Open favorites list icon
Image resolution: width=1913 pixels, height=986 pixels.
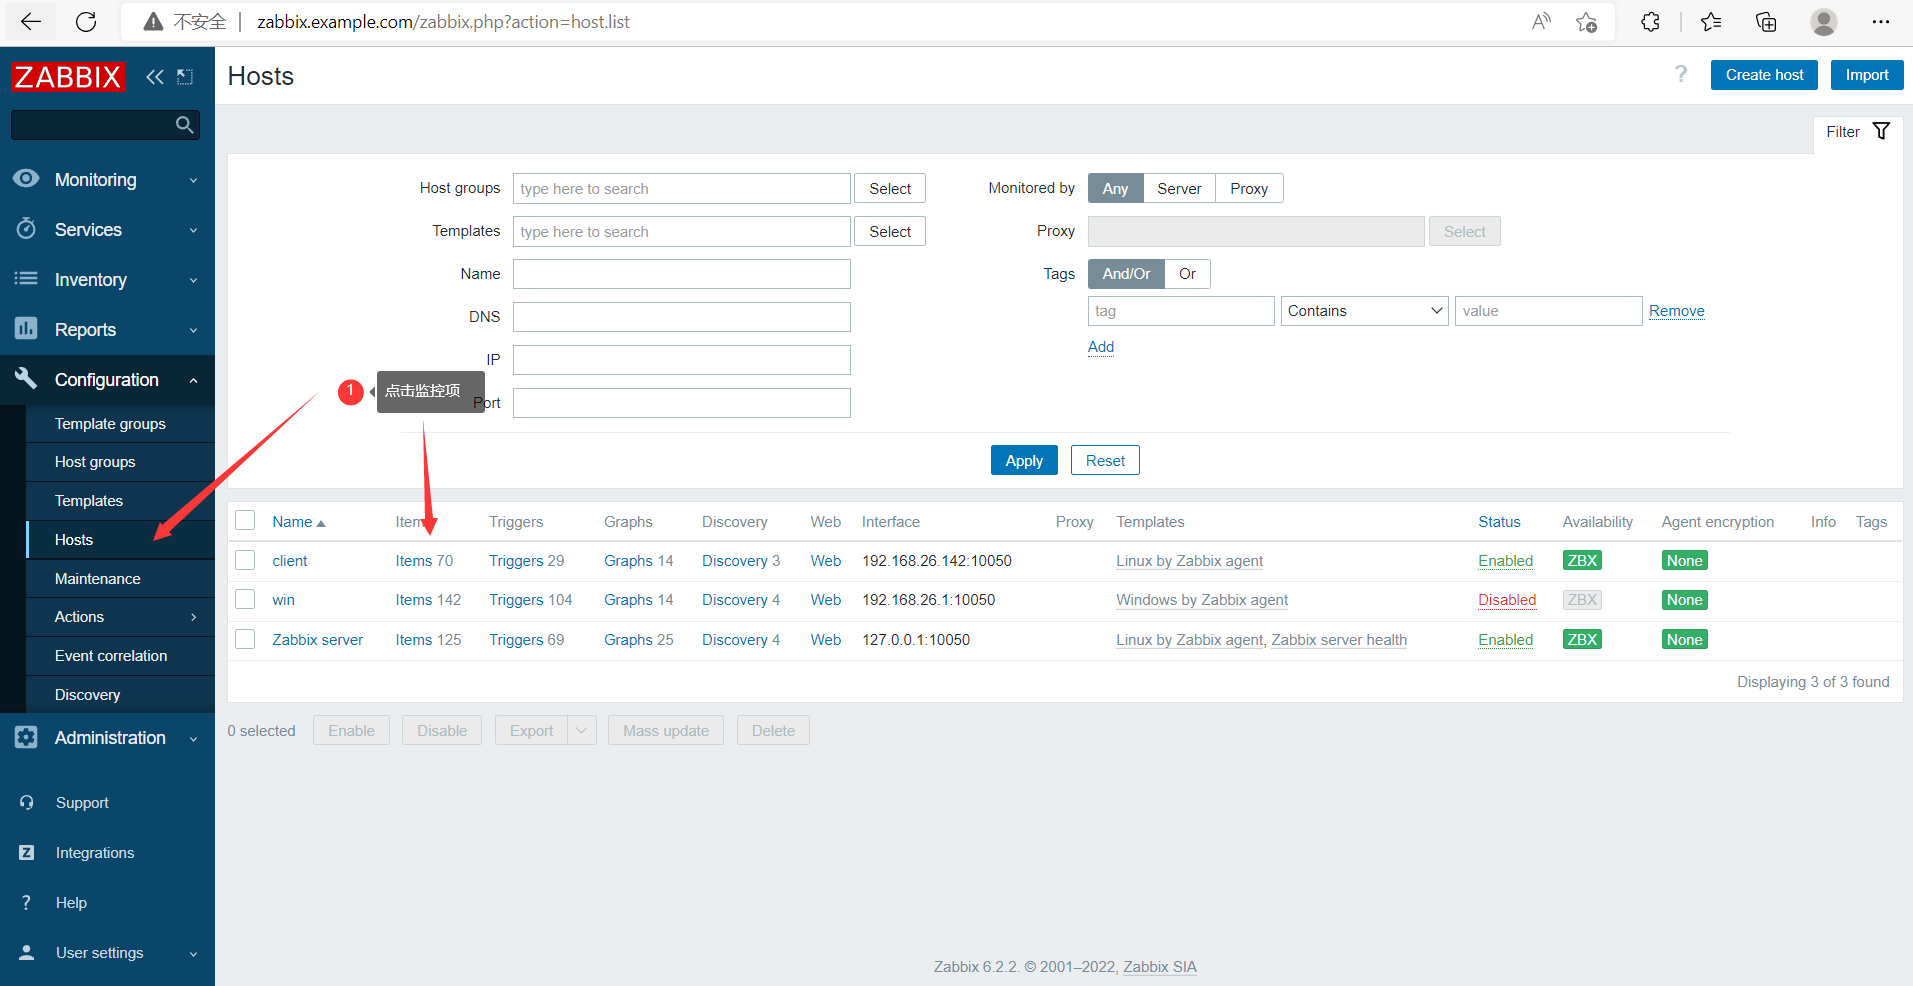click(x=1711, y=22)
